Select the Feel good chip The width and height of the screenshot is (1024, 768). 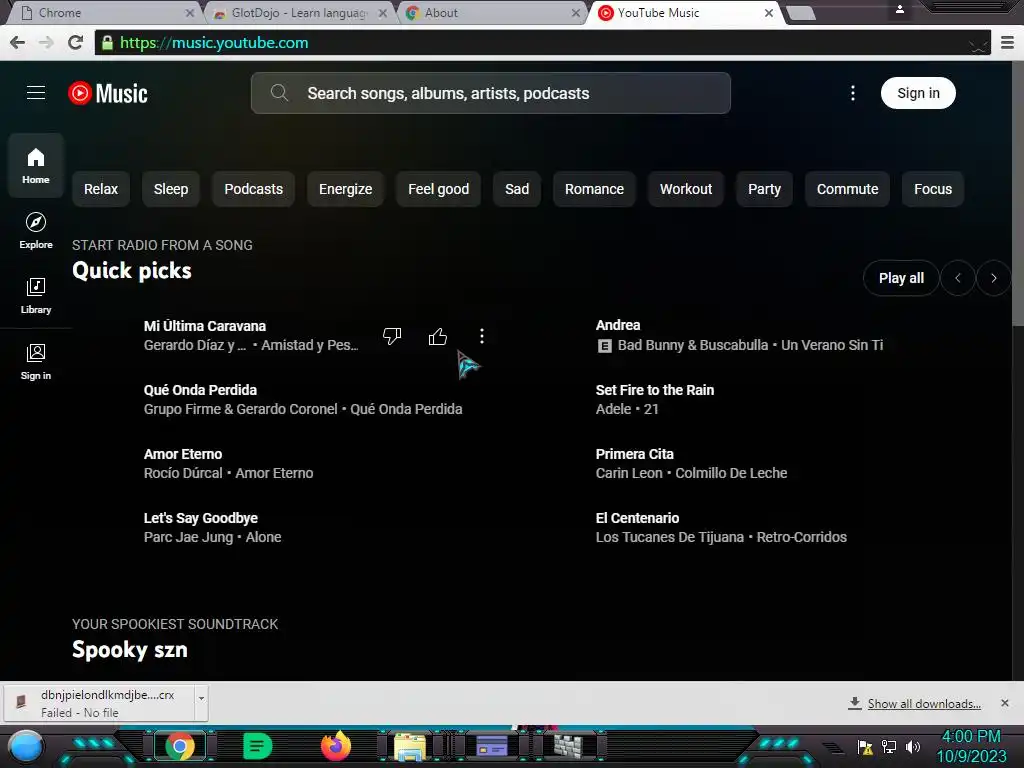(x=438, y=189)
